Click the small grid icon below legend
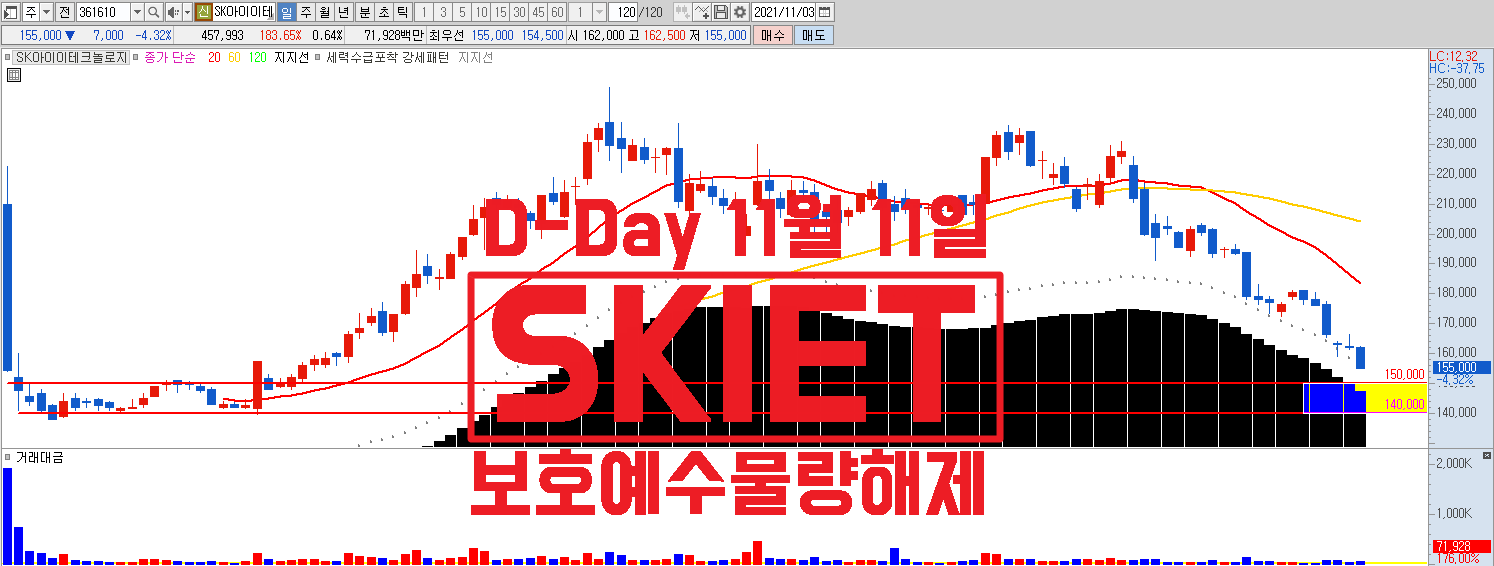This screenshot has width=1494, height=566. 14,75
